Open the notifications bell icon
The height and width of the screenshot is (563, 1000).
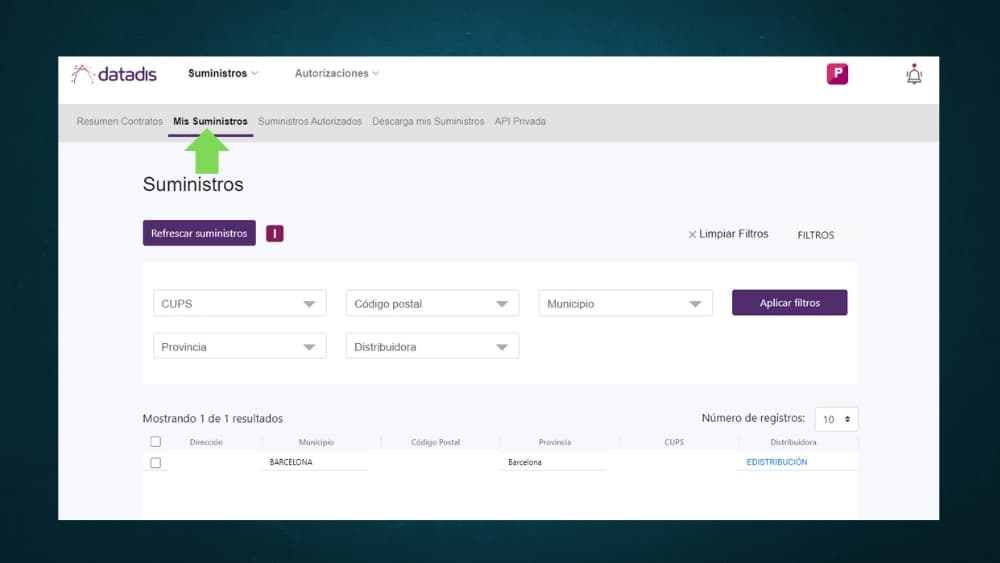913,74
